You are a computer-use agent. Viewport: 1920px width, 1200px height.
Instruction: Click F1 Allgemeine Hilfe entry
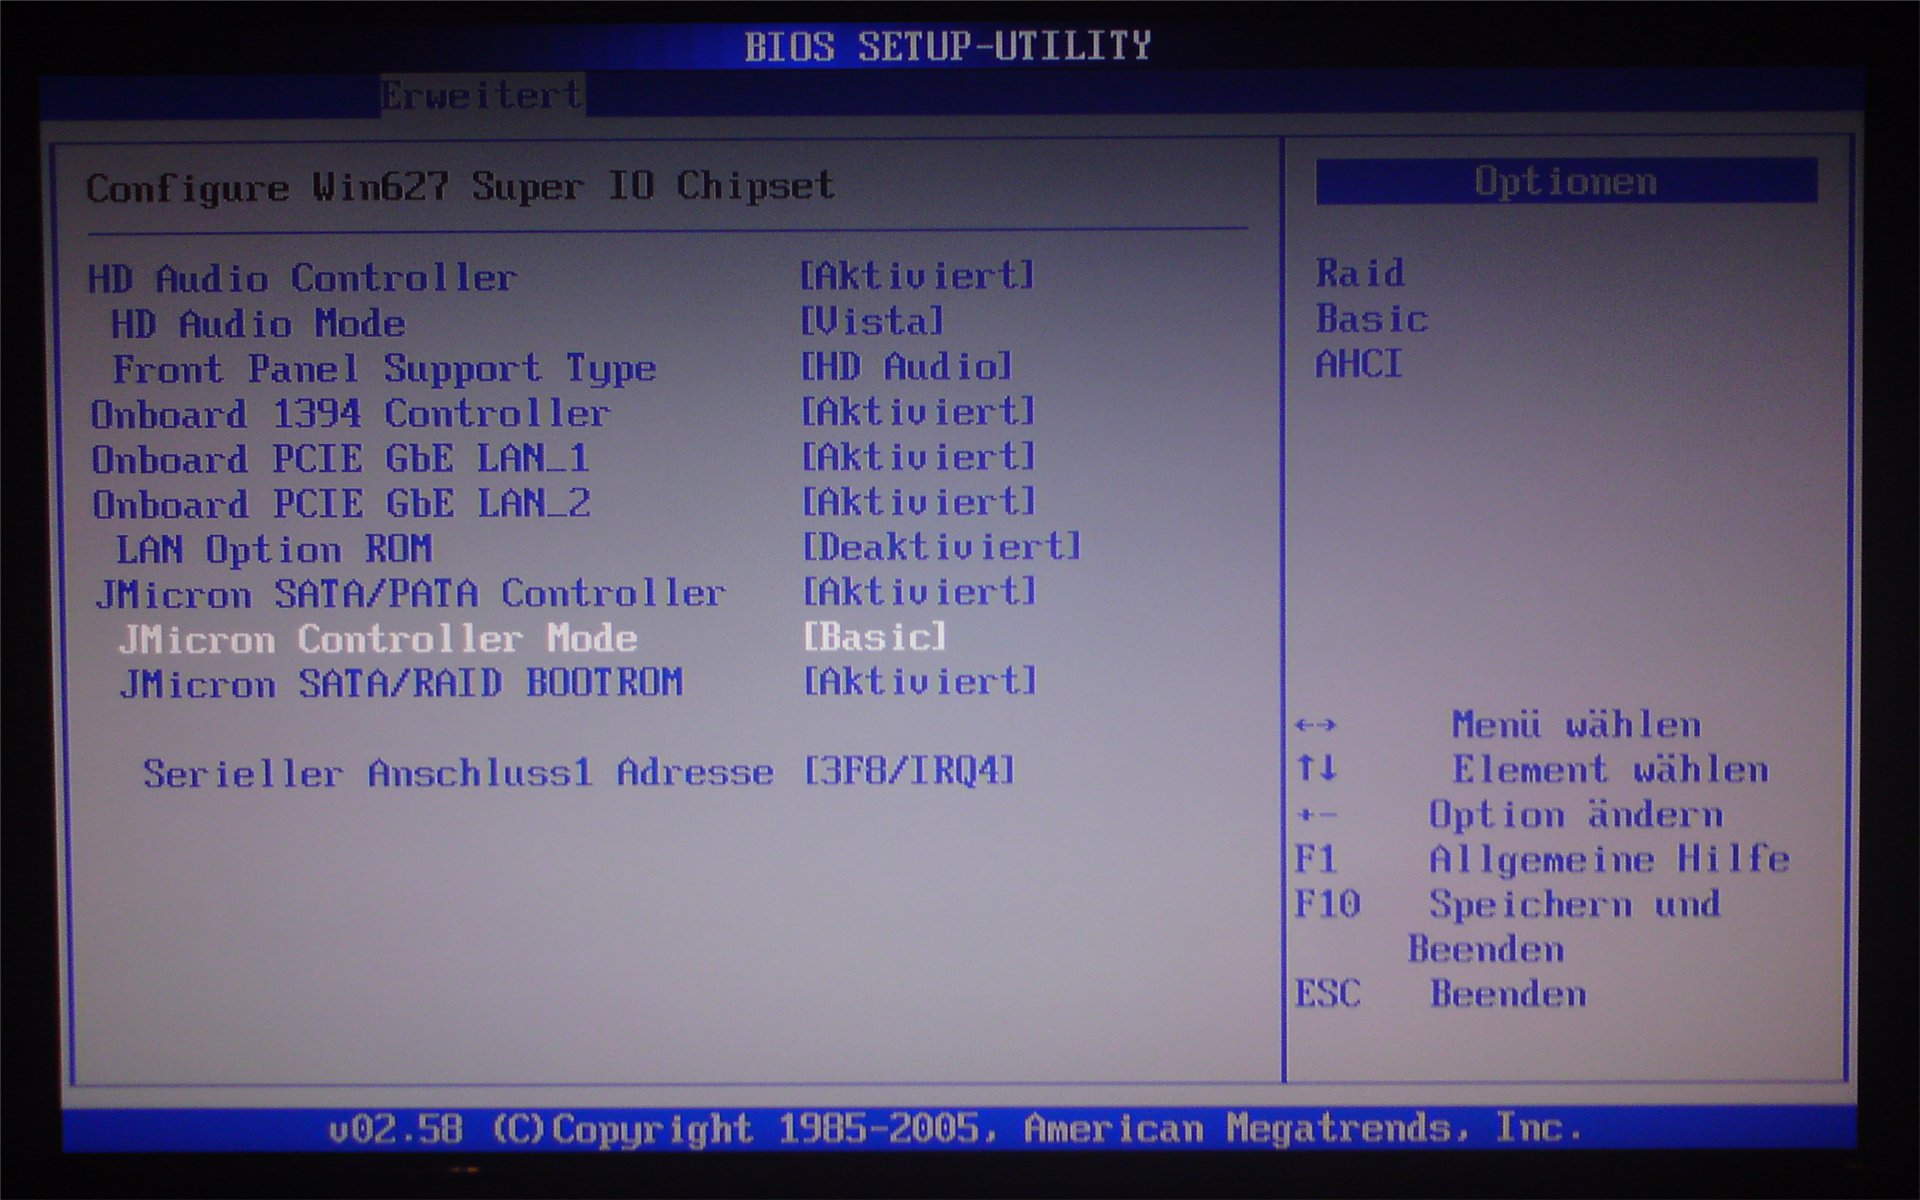[x=1540, y=860]
